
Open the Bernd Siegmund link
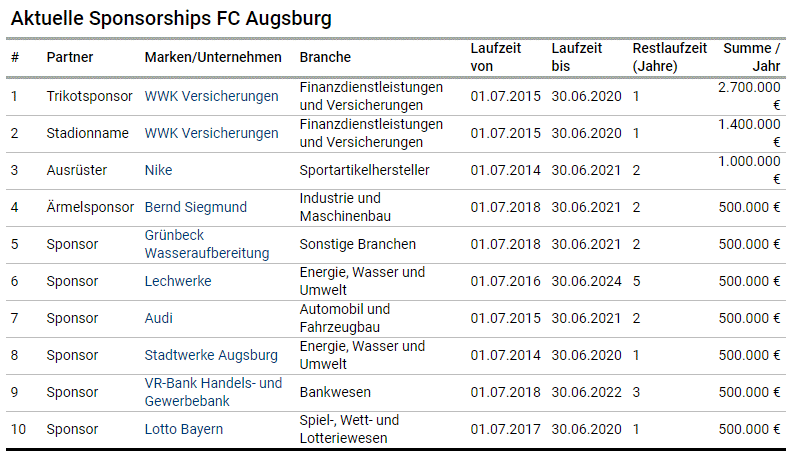(x=195, y=207)
